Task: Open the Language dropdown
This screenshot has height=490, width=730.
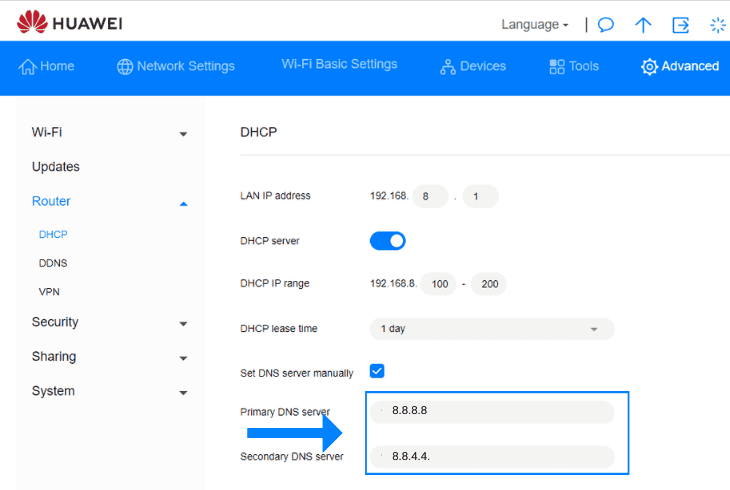Action: (x=534, y=24)
